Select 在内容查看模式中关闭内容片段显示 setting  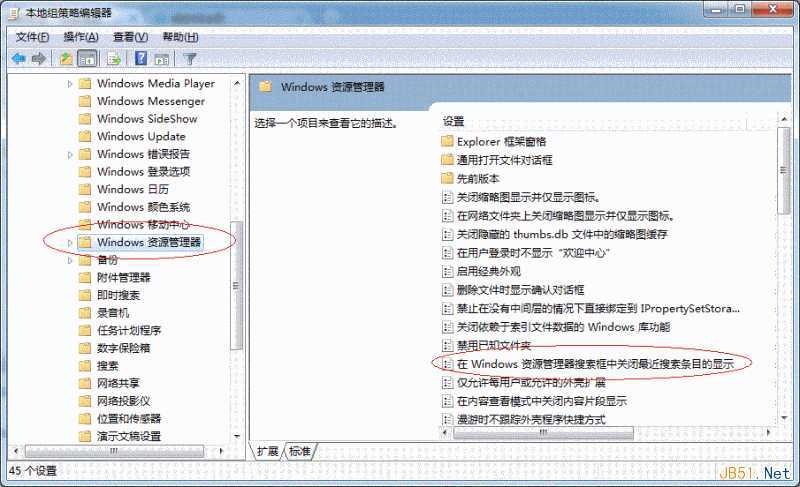pos(541,401)
